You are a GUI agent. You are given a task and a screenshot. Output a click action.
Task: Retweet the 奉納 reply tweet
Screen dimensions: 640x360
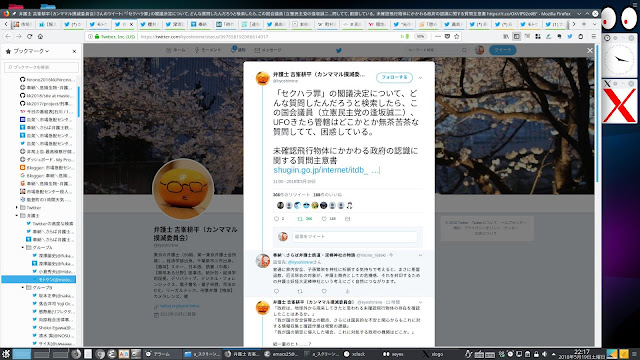(300, 291)
